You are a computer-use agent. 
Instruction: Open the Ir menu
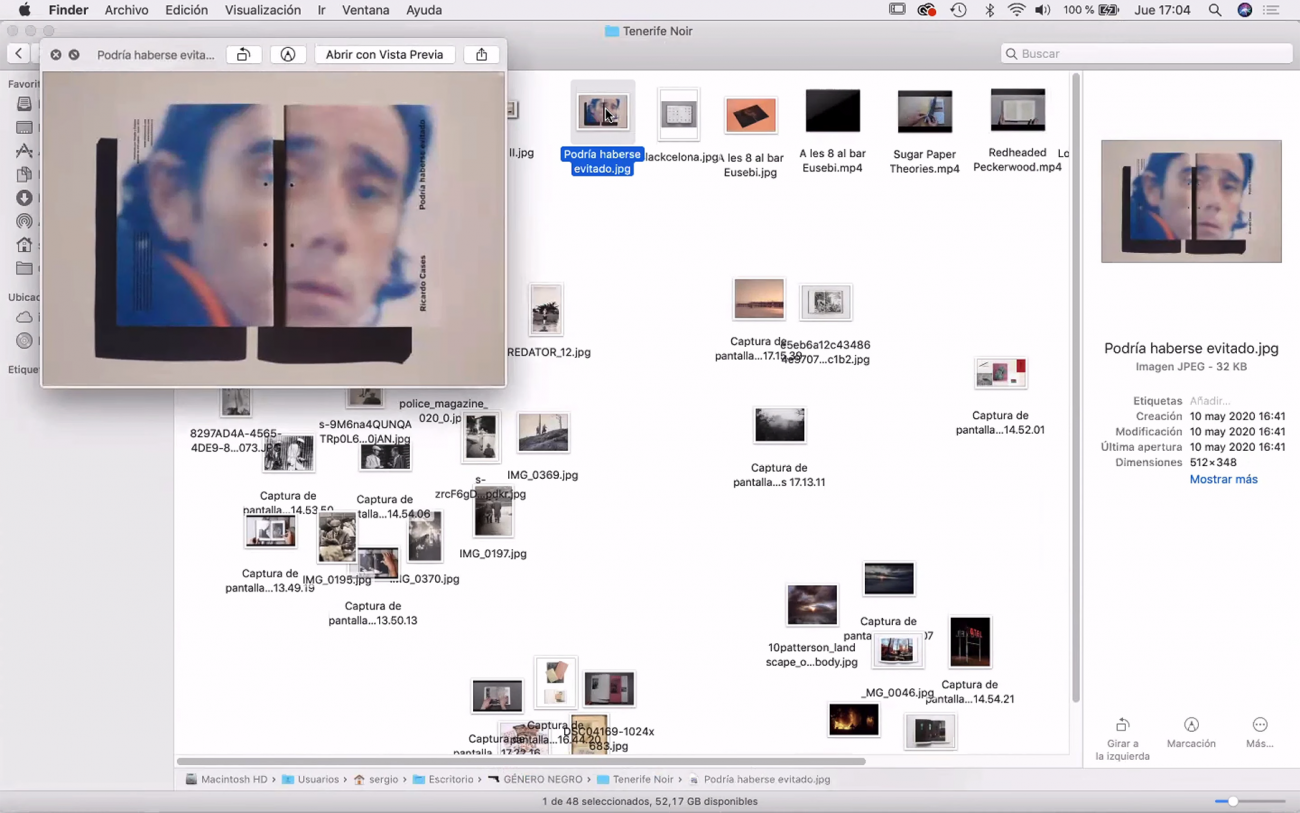[x=322, y=10]
